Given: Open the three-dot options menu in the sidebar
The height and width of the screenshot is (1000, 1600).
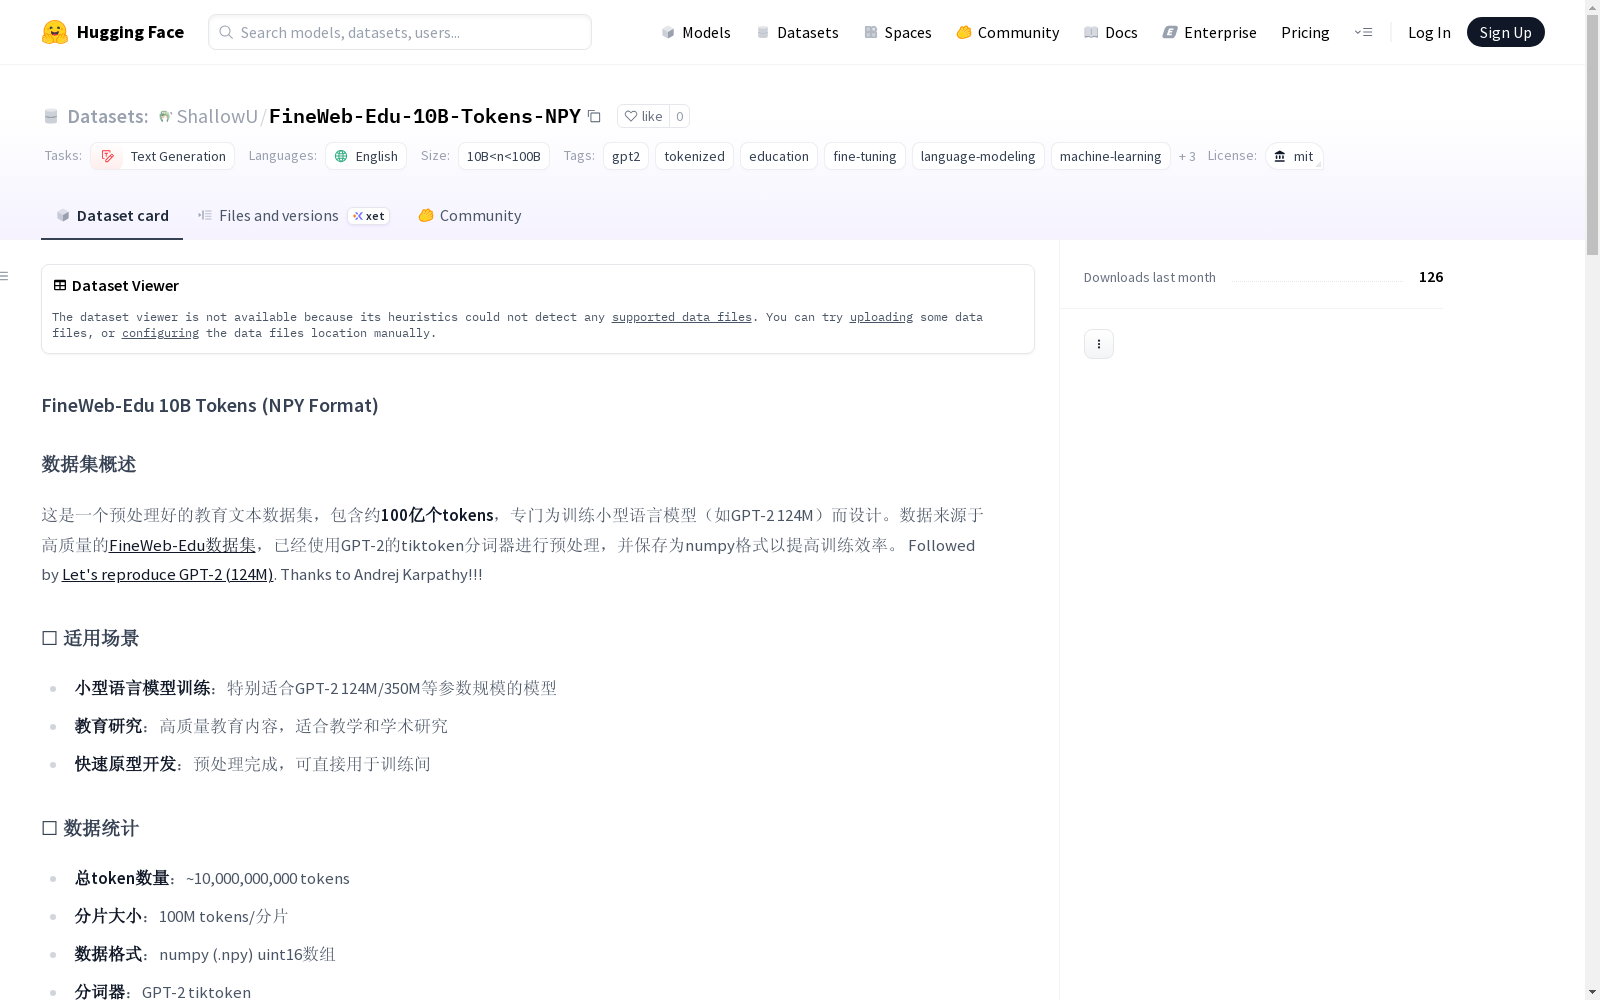Looking at the screenshot, I should click(x=1099, y=344).
